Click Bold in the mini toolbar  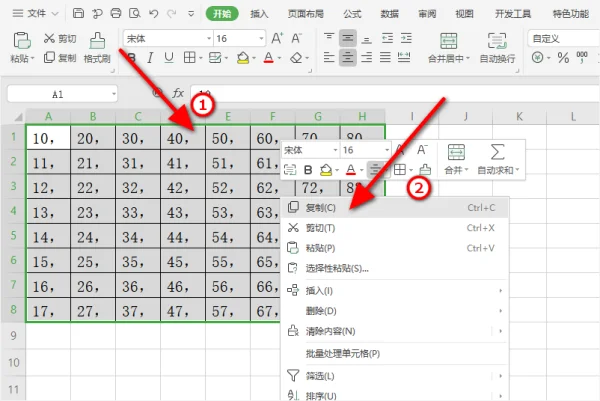tap(308, 170)
